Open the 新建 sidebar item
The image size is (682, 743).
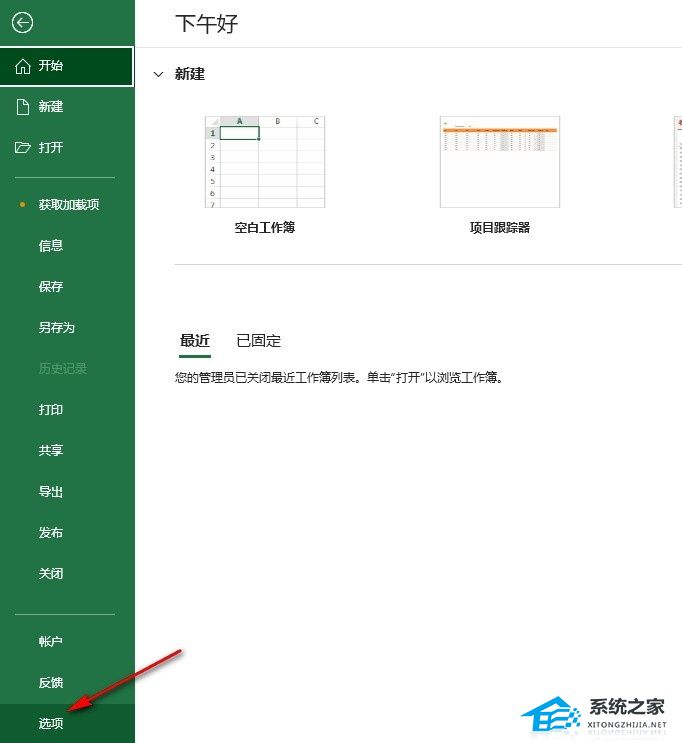(67, 107)
